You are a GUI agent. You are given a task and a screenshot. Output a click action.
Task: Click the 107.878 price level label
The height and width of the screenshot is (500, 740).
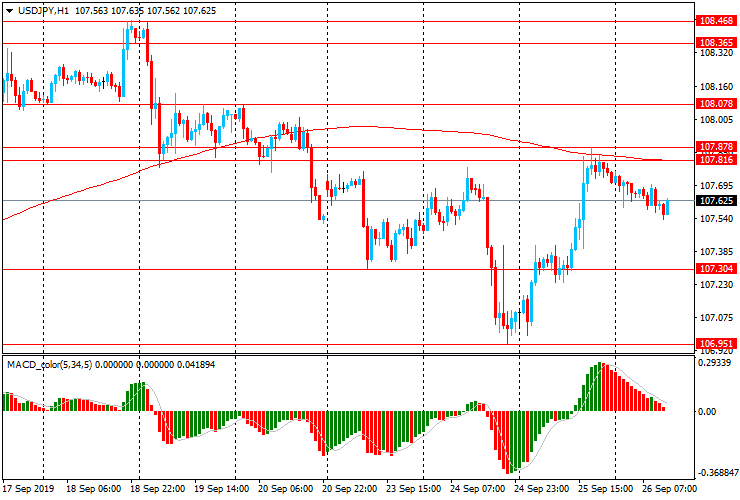point(716,147)
